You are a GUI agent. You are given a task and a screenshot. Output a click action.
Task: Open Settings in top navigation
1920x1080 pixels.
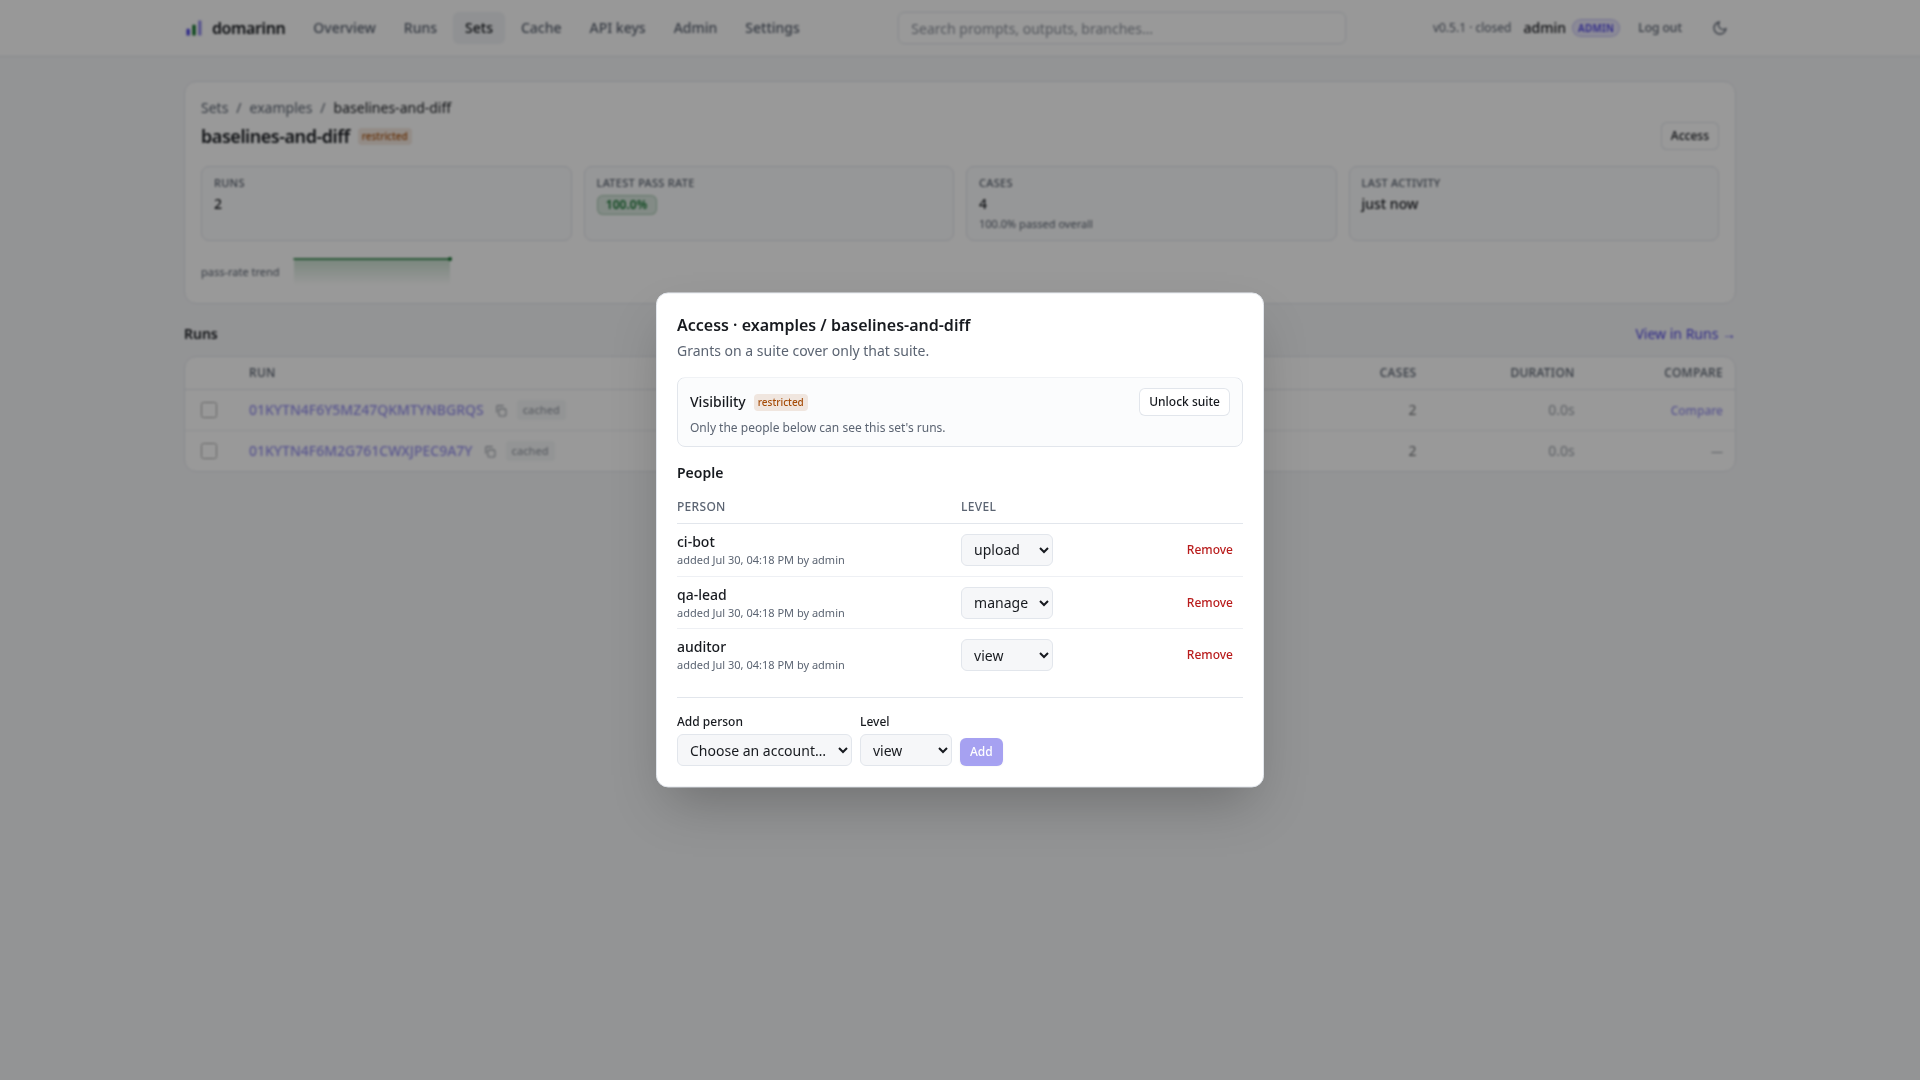772,28
